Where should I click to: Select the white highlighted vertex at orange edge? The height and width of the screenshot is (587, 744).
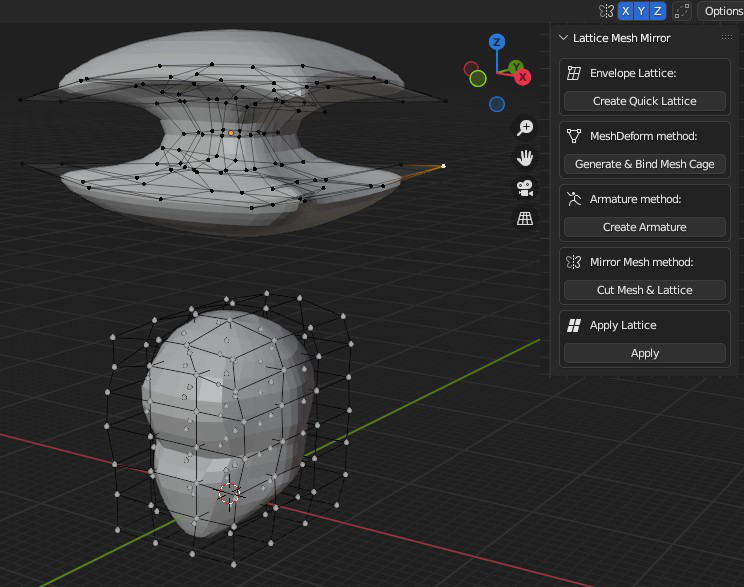click(443, 166)
